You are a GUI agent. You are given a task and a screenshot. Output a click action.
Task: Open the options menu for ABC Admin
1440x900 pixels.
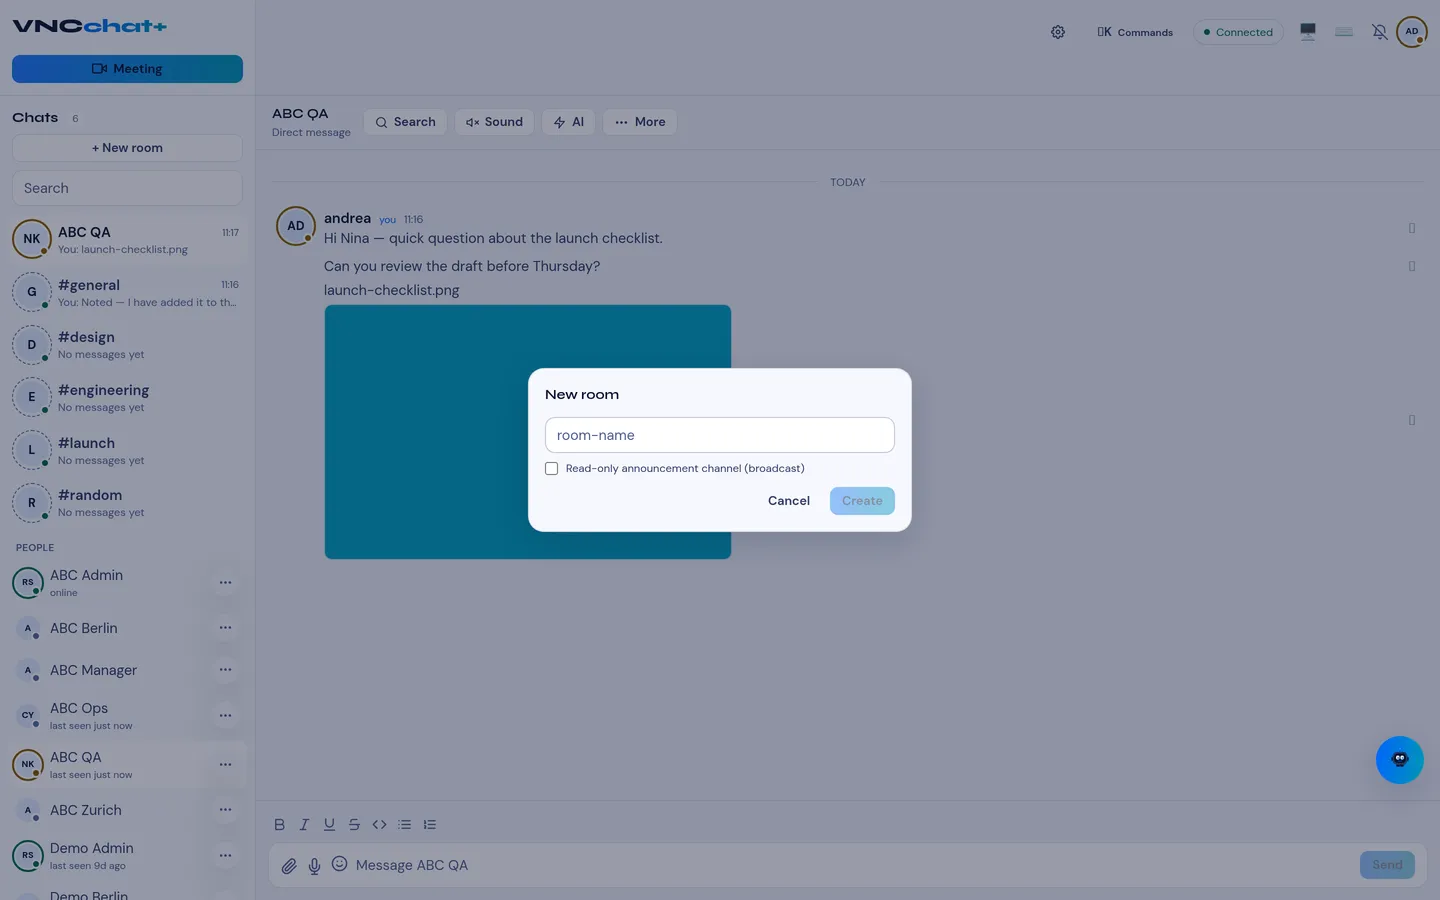click(x=225, y=583)
